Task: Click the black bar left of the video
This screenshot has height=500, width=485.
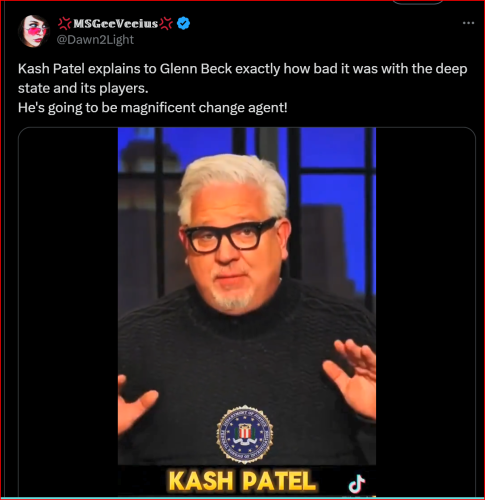Action: [x=68, y=312]
